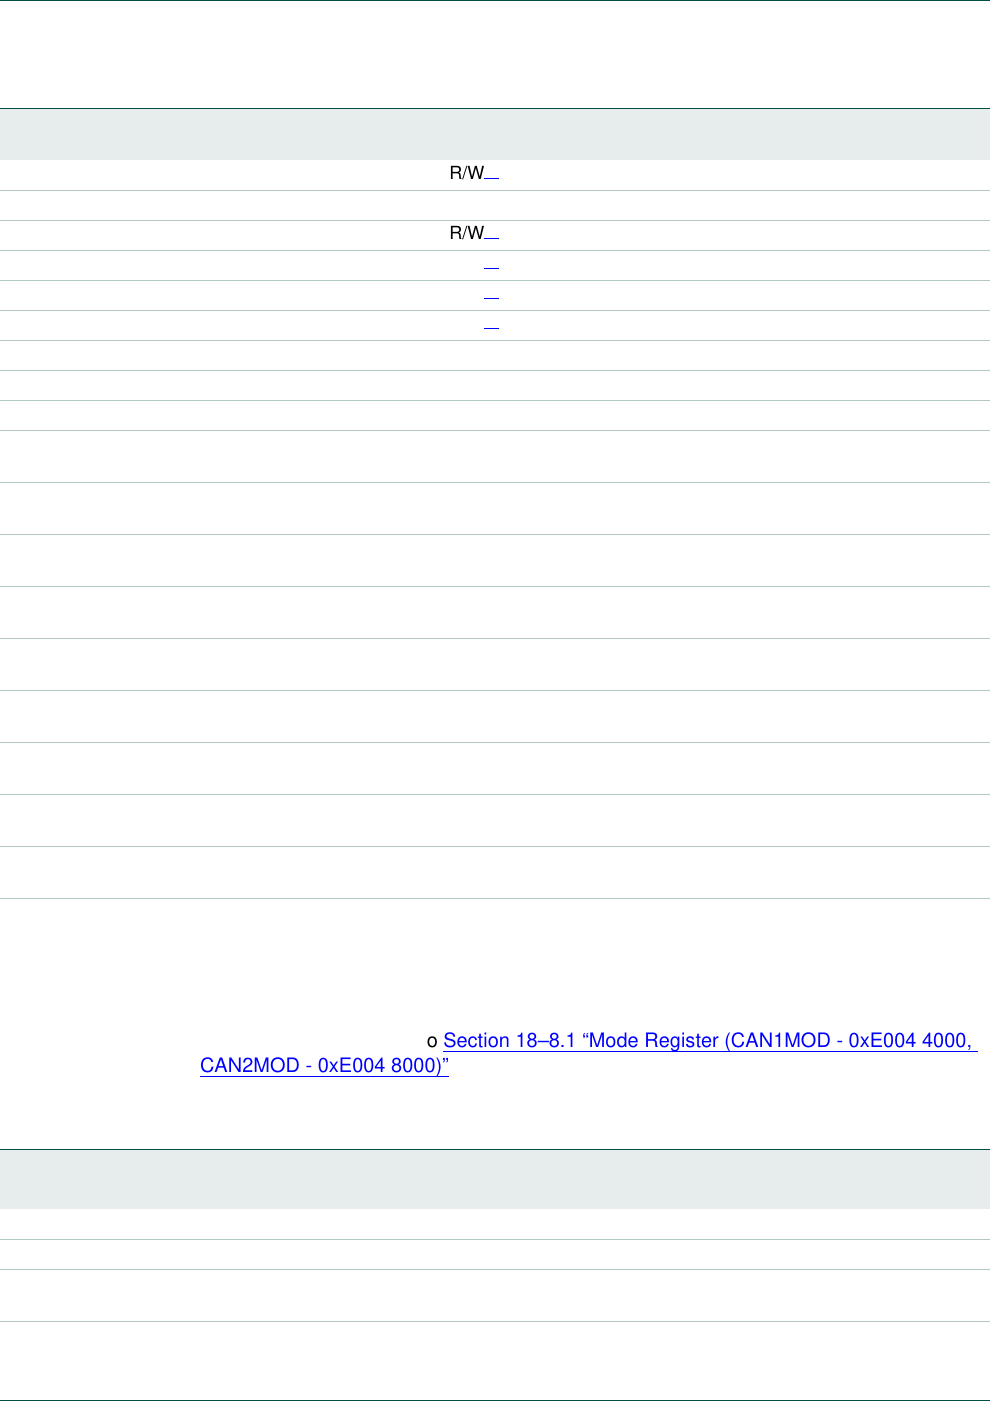Follow the middle of the three standalone footnote links
The image size is (990, 1401).
[491, 296]
